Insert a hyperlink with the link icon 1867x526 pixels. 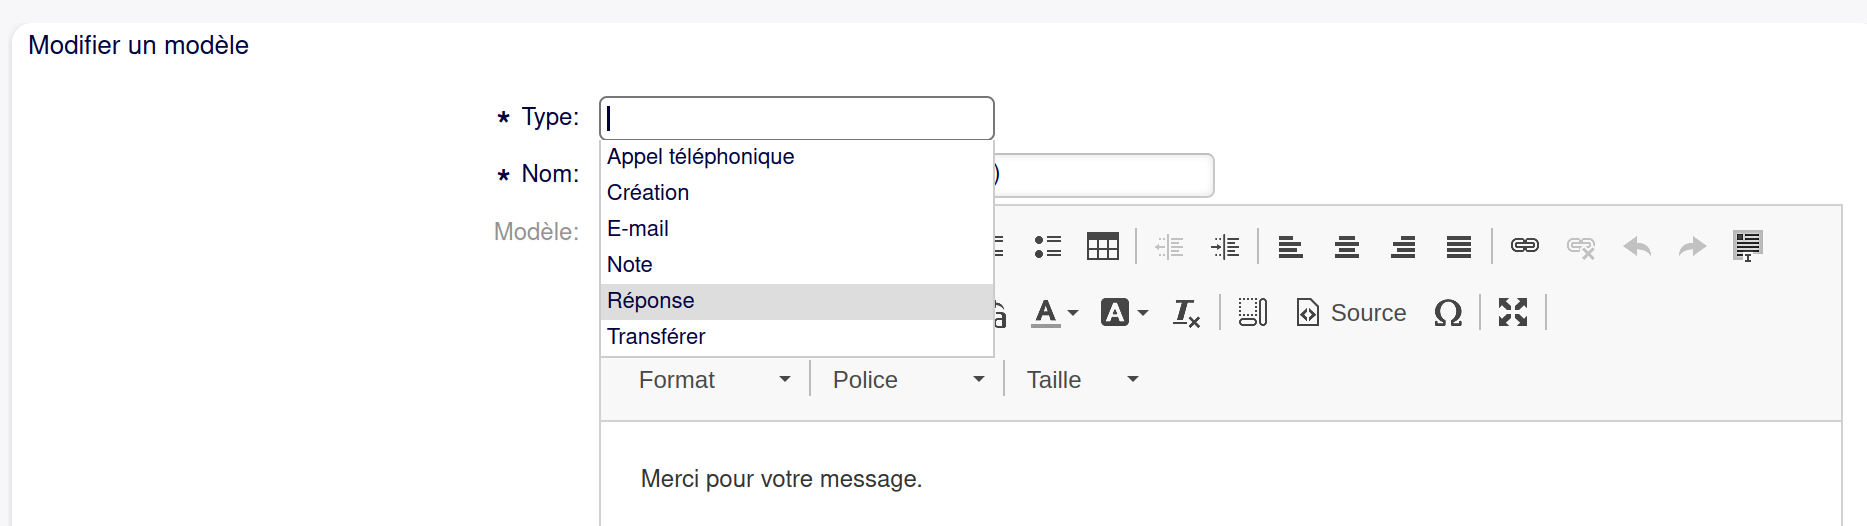(x=1524, y=246)
